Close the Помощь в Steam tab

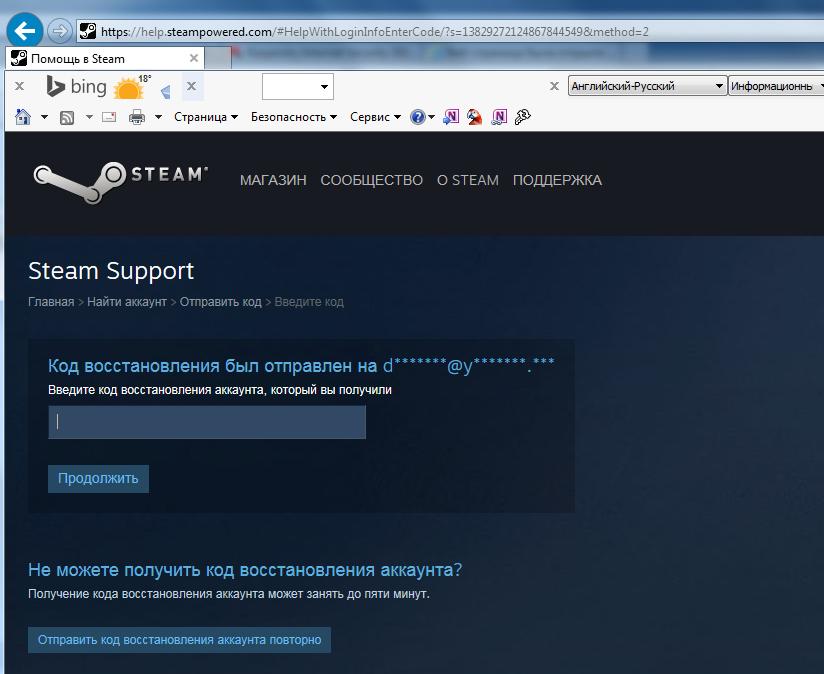point(193,58)
